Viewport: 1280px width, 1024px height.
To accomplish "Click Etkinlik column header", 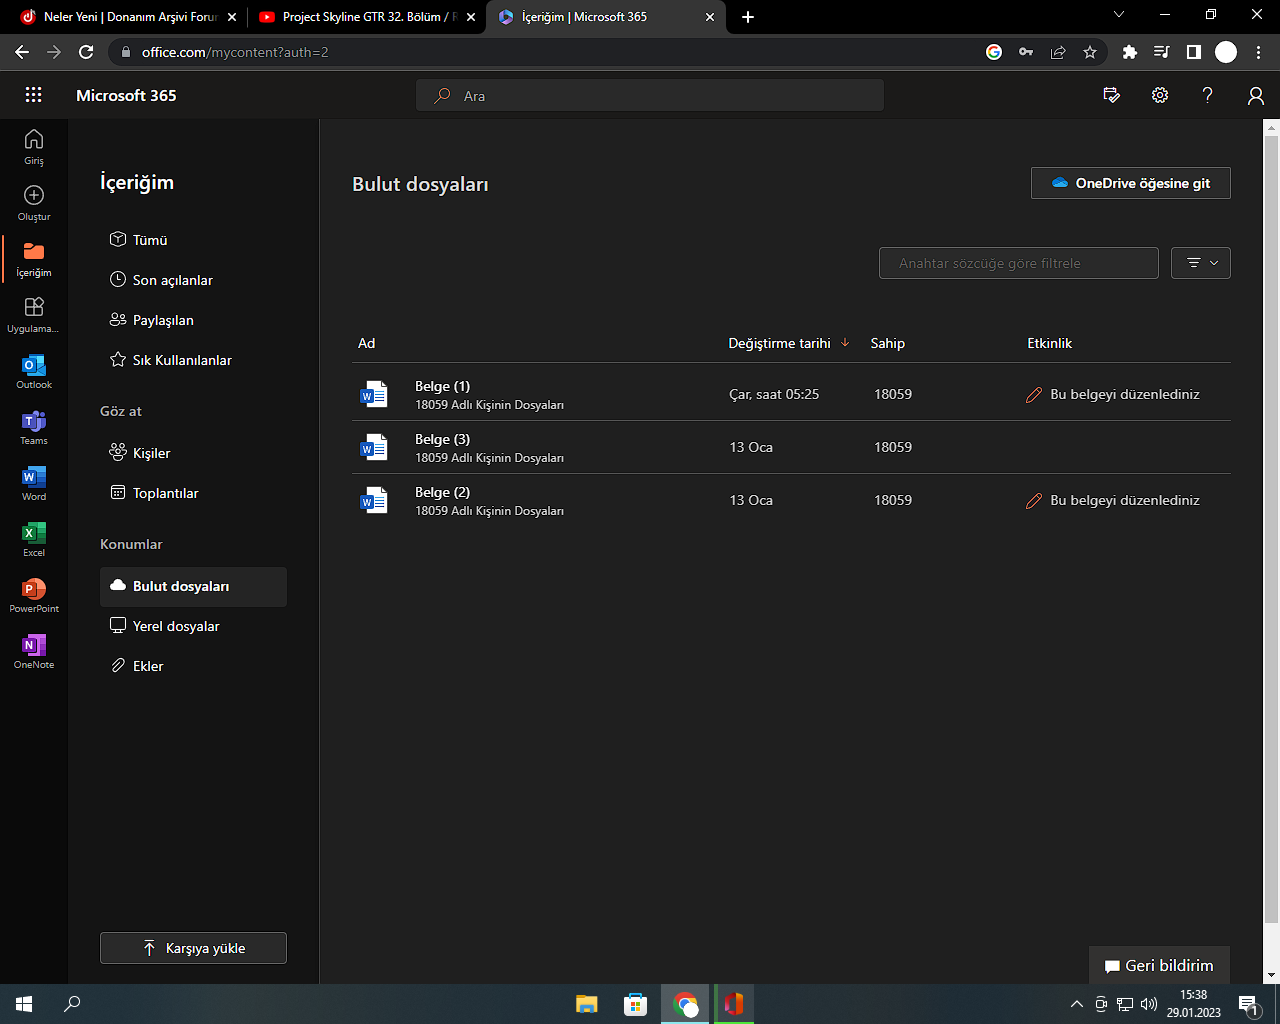I will 1049,343.
